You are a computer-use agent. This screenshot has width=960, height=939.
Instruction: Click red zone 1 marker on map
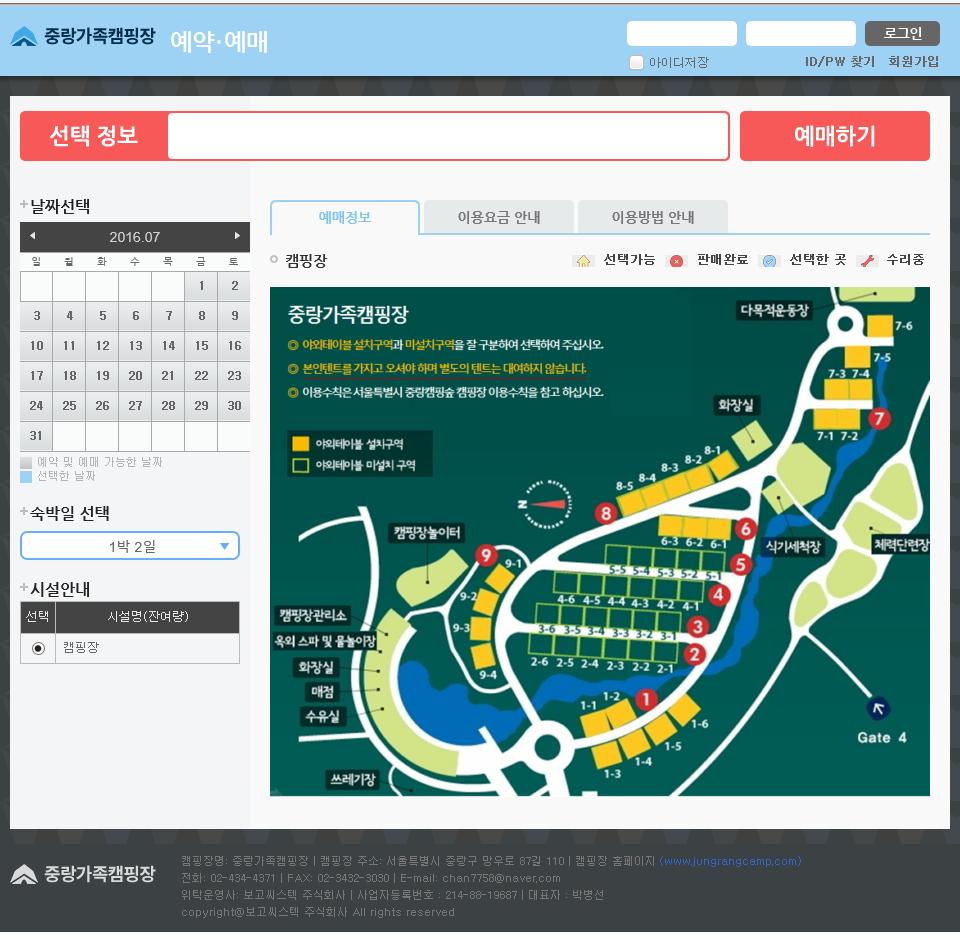tap(647, 699)
